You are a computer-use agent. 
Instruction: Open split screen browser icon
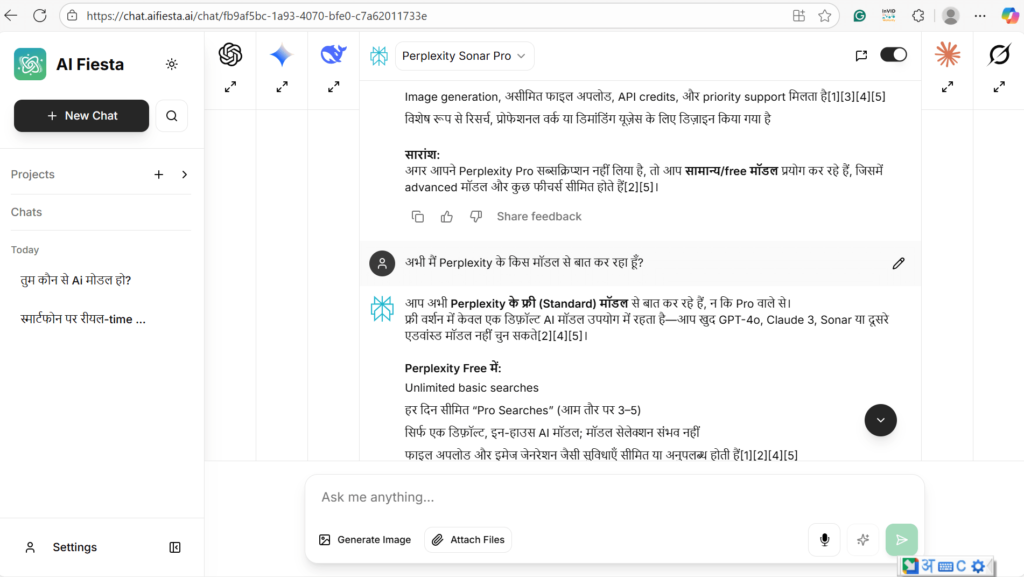click(x=799, y=16)
